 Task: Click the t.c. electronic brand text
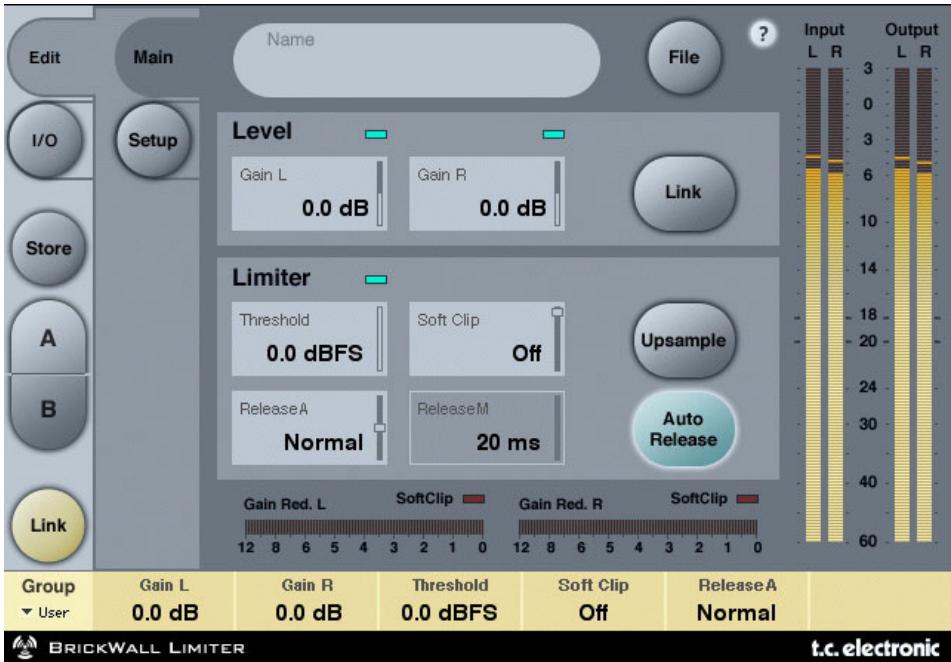876,647
